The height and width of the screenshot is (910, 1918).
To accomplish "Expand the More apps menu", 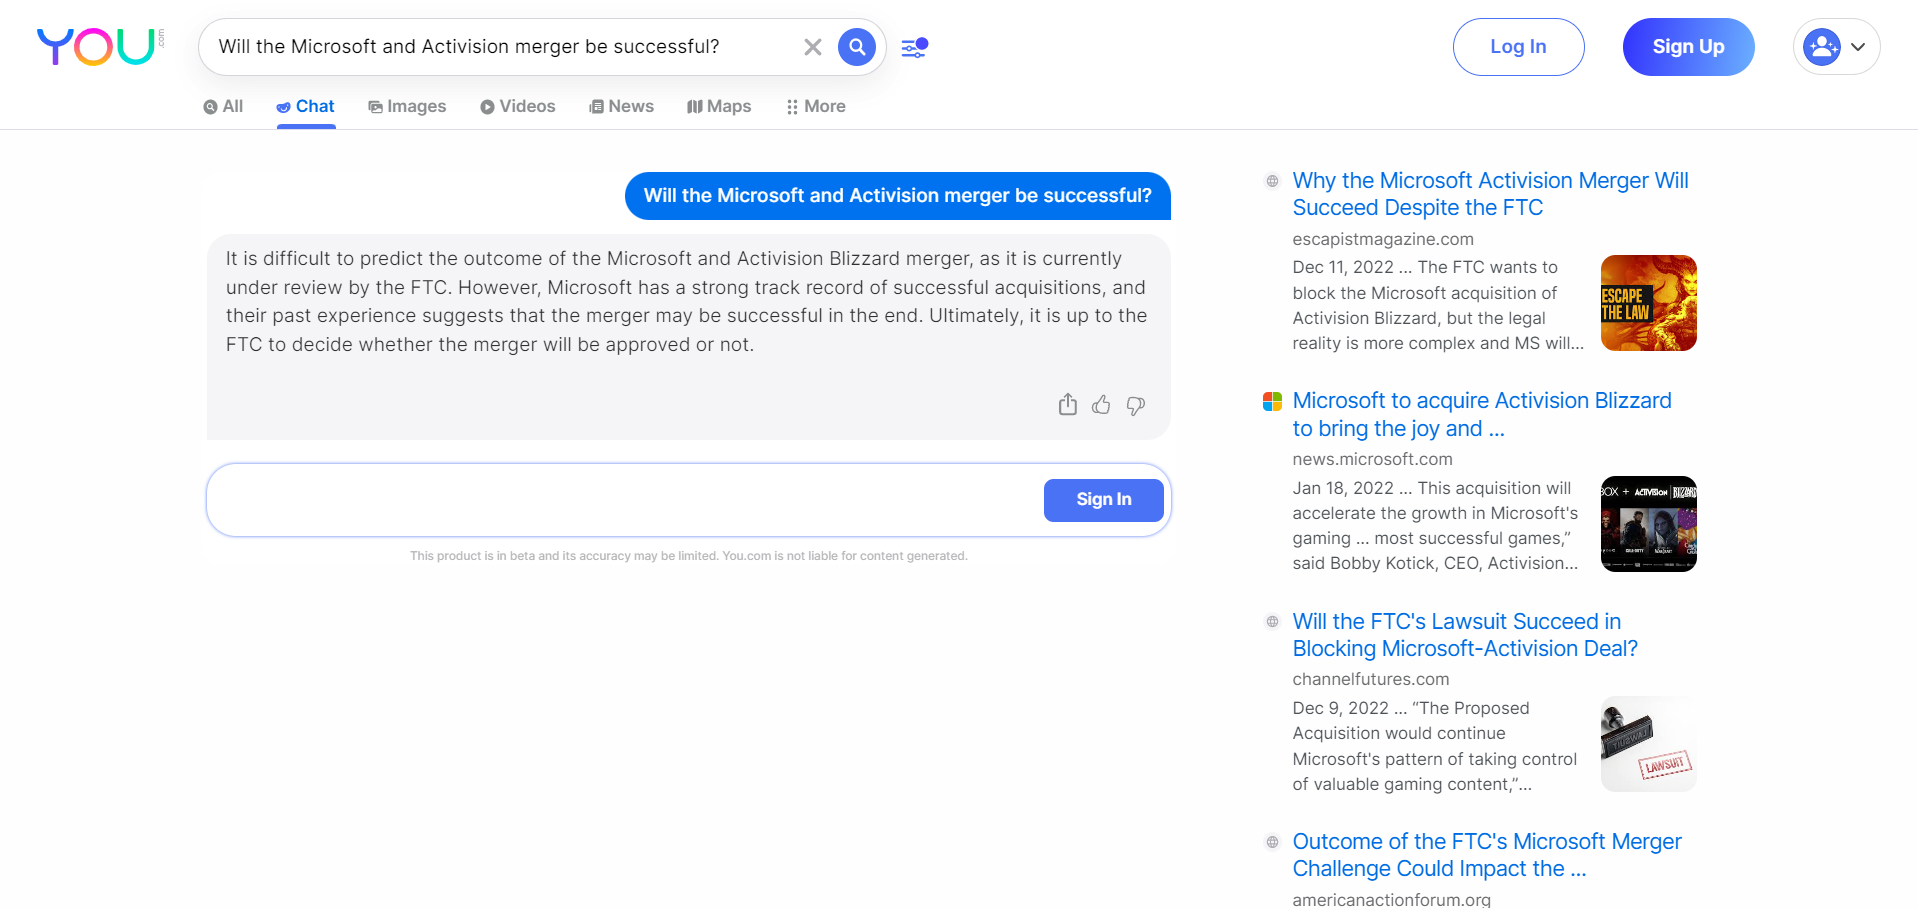I will tap(816, 107).
